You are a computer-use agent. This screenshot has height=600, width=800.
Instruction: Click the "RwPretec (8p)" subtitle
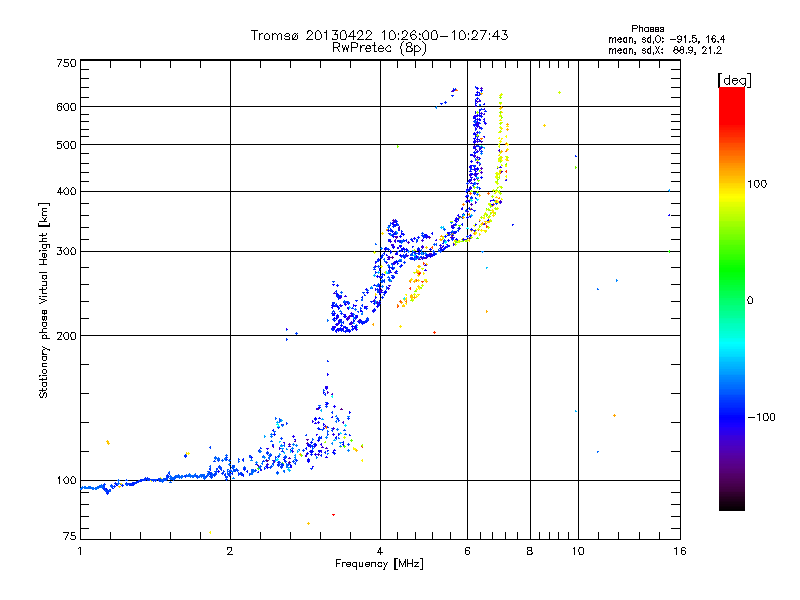point(379,48)
